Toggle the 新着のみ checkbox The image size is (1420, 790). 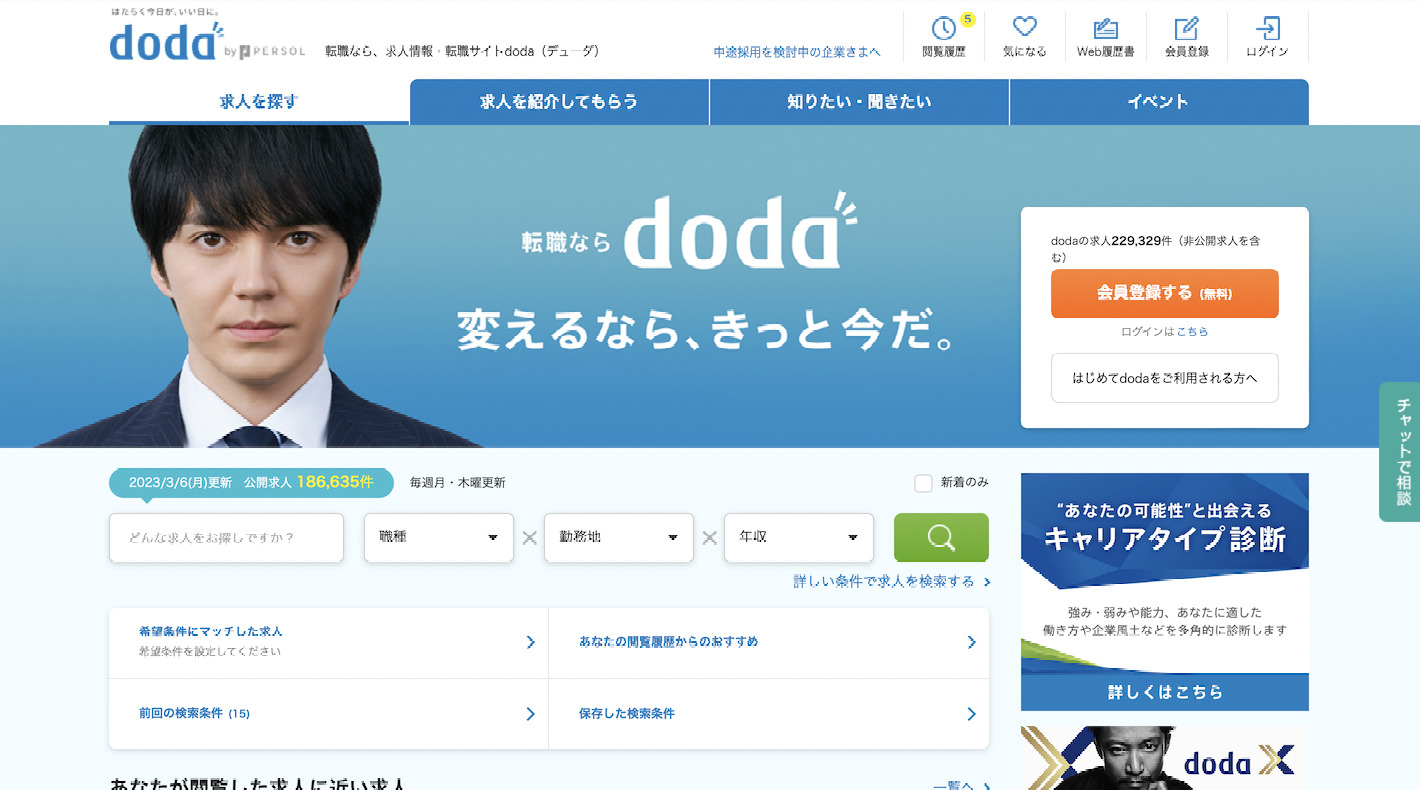923,483
